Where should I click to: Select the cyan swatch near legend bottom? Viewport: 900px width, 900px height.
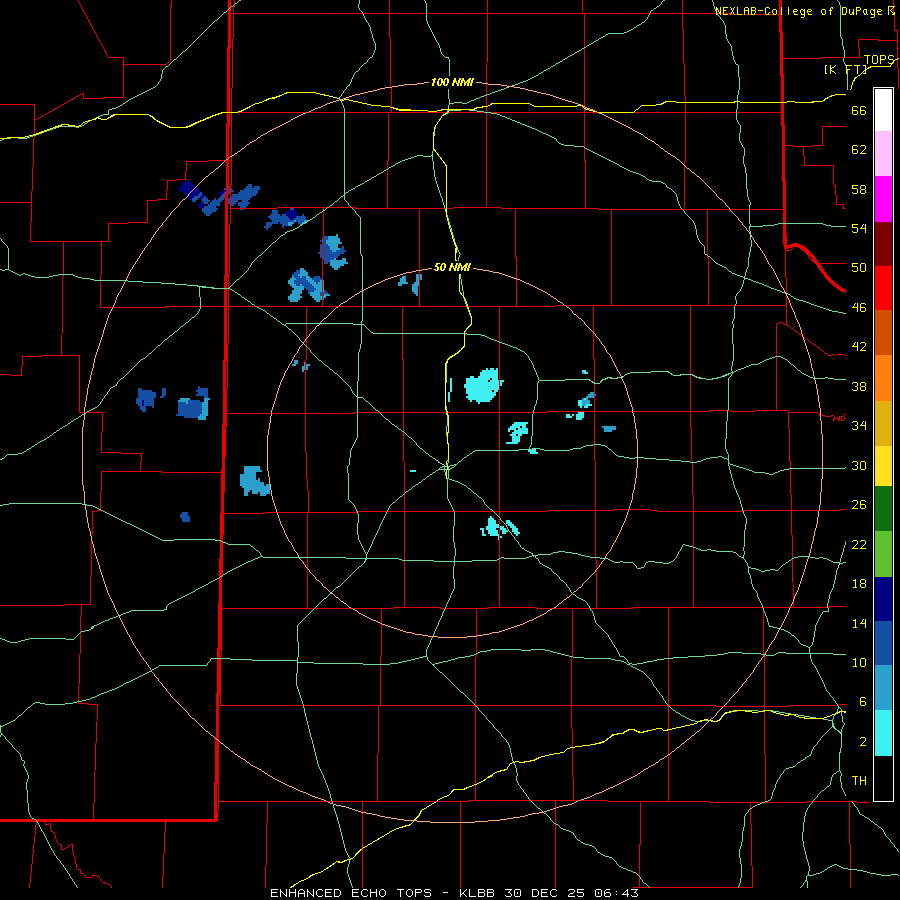[883, 733]
